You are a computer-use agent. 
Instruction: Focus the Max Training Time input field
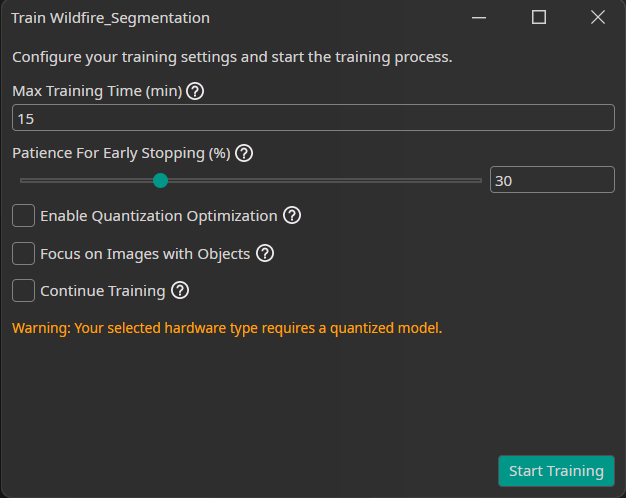(313, 118)
